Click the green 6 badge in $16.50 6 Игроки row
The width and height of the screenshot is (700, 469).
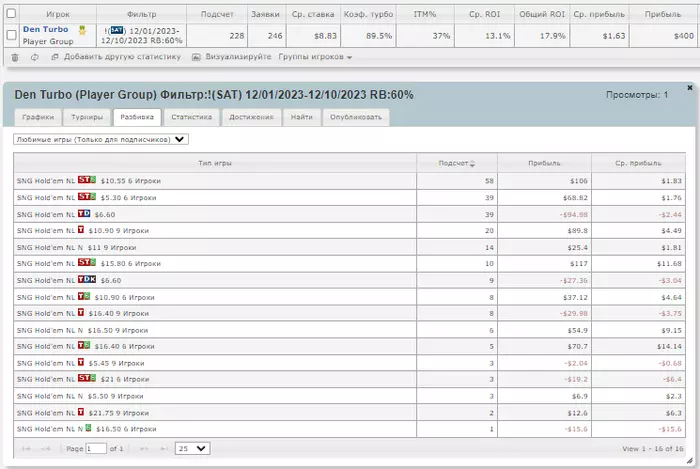(88, 428)
